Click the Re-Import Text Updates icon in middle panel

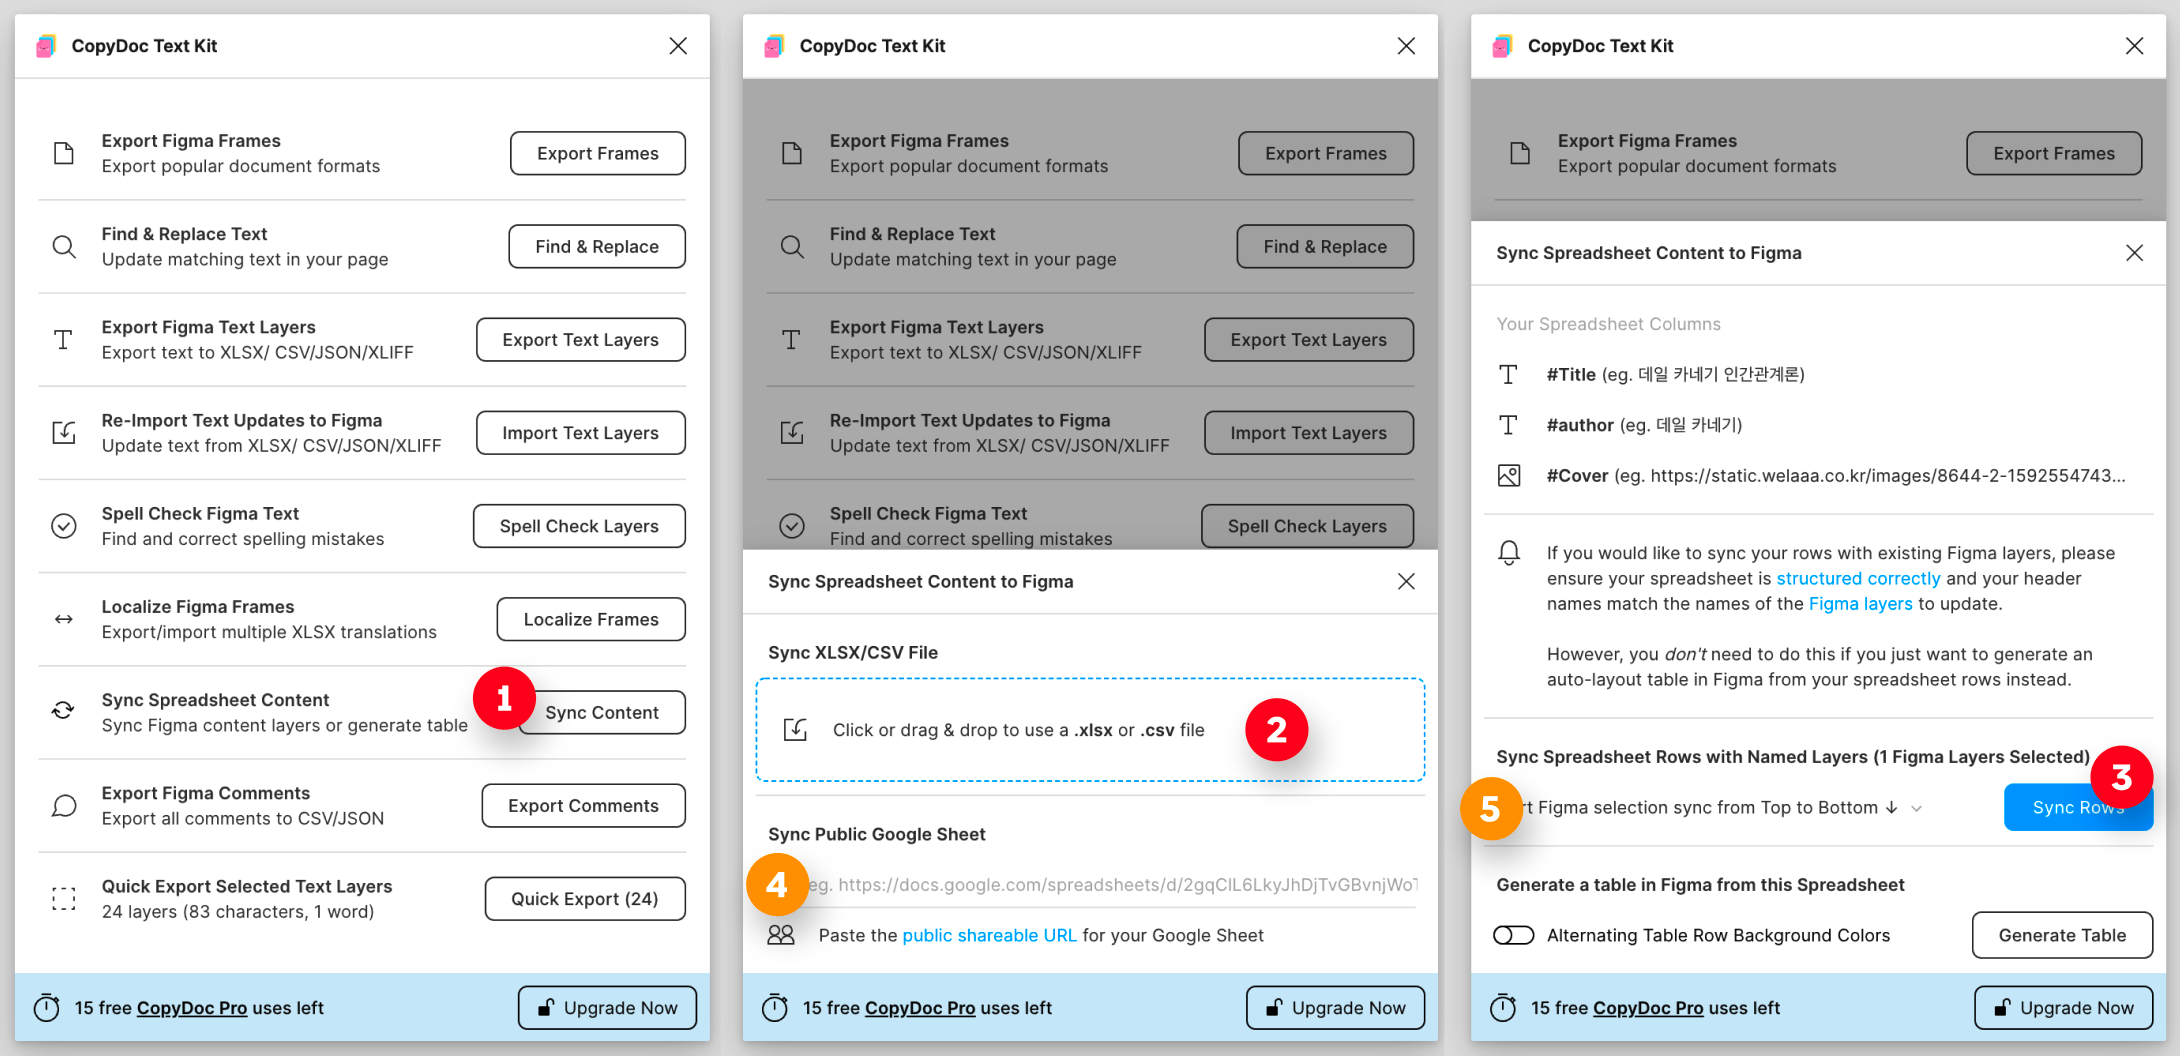coord(792,432)
